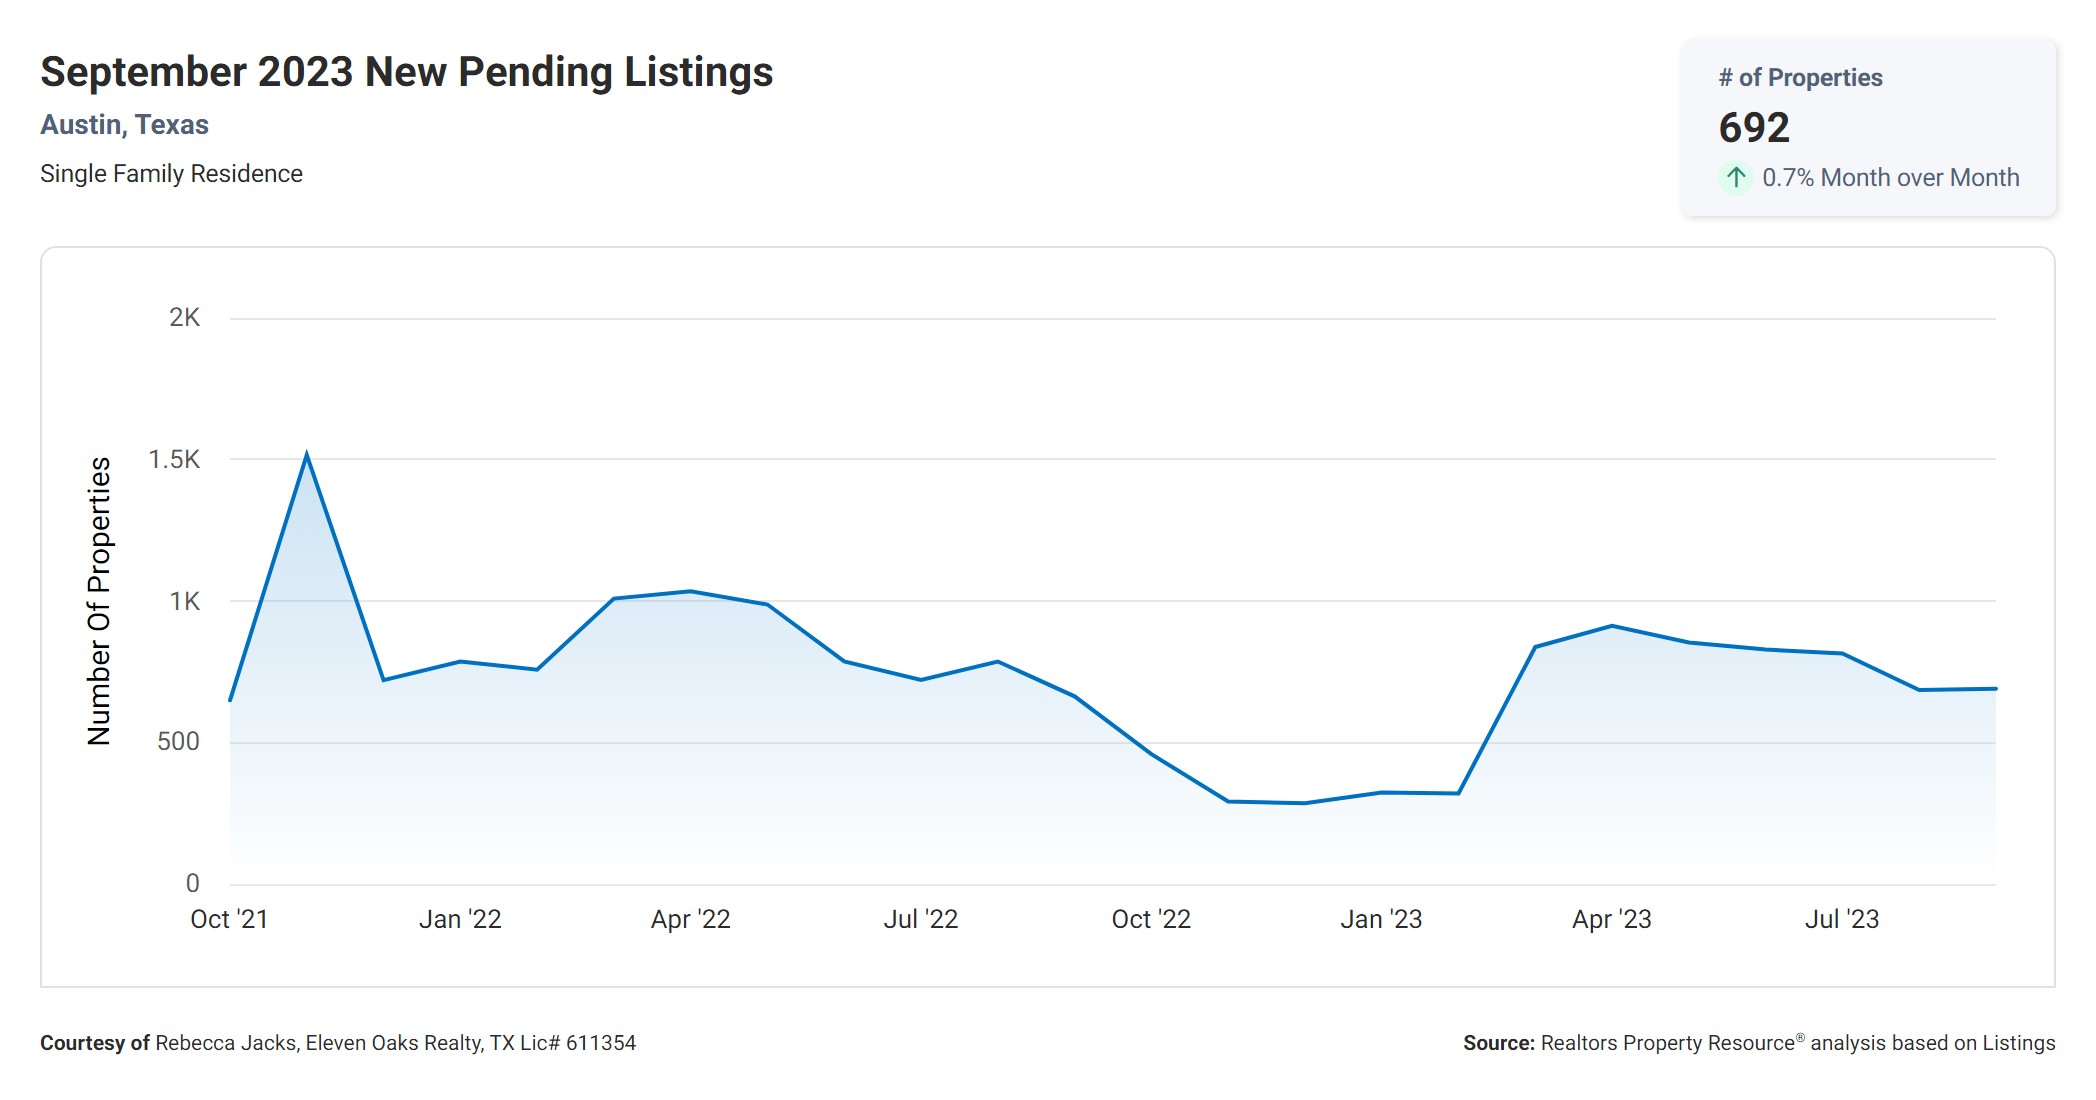The image size is (2096, 1100).
Task: Select the '# of Properties' card heading
Action: pos(1800,78)
